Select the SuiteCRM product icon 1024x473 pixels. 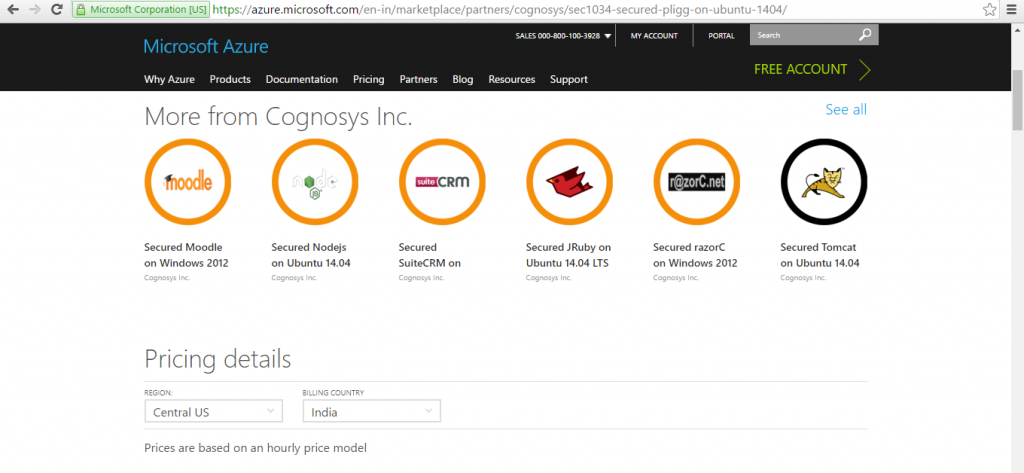coord(442,181)
